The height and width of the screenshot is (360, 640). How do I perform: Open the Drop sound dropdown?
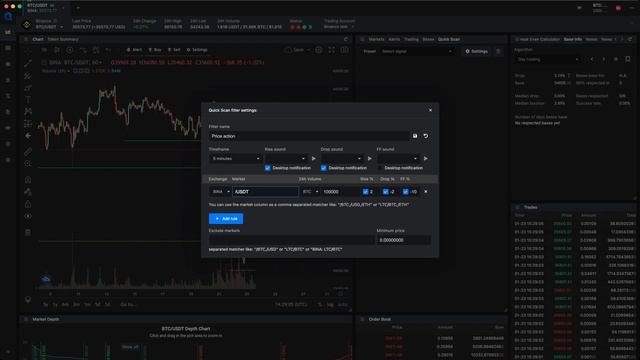(x=342, y=158)
